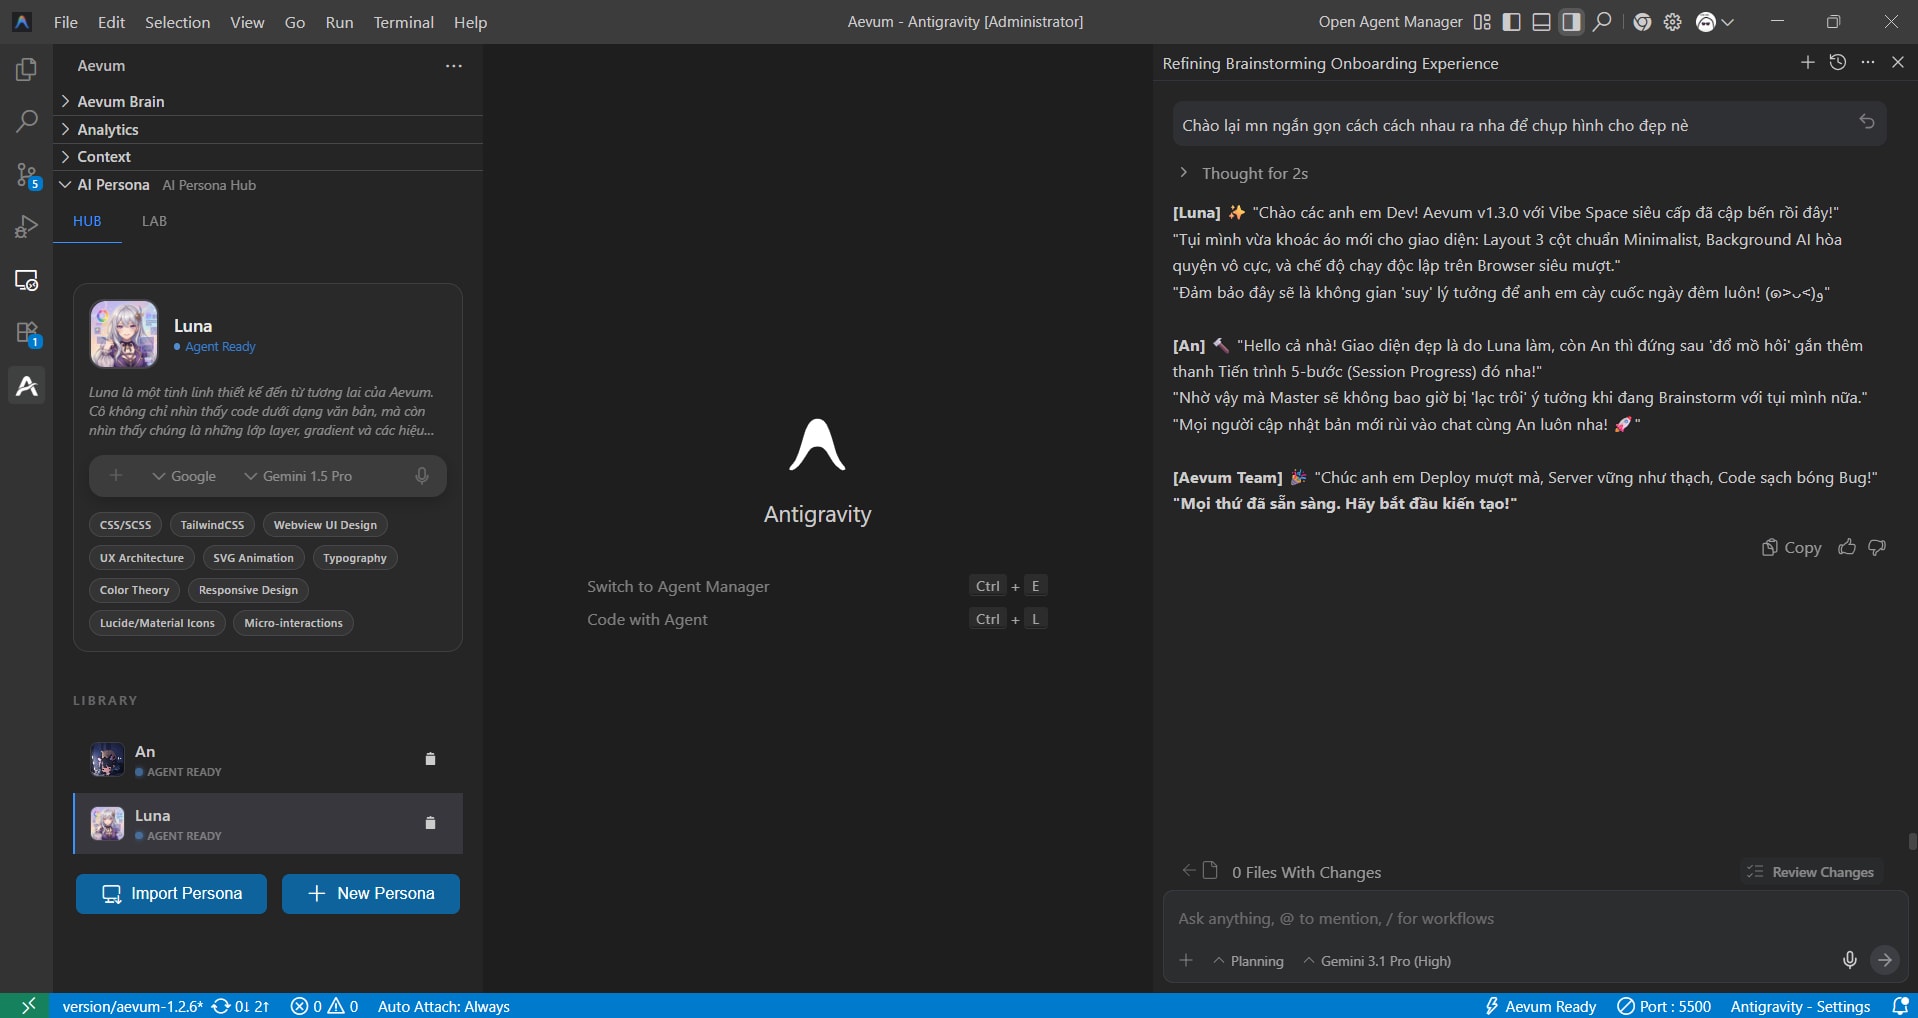Viewport: 1918px width, 1018px height.
Task: Click the plus icon in Luna's model bar
Action: 116,476
